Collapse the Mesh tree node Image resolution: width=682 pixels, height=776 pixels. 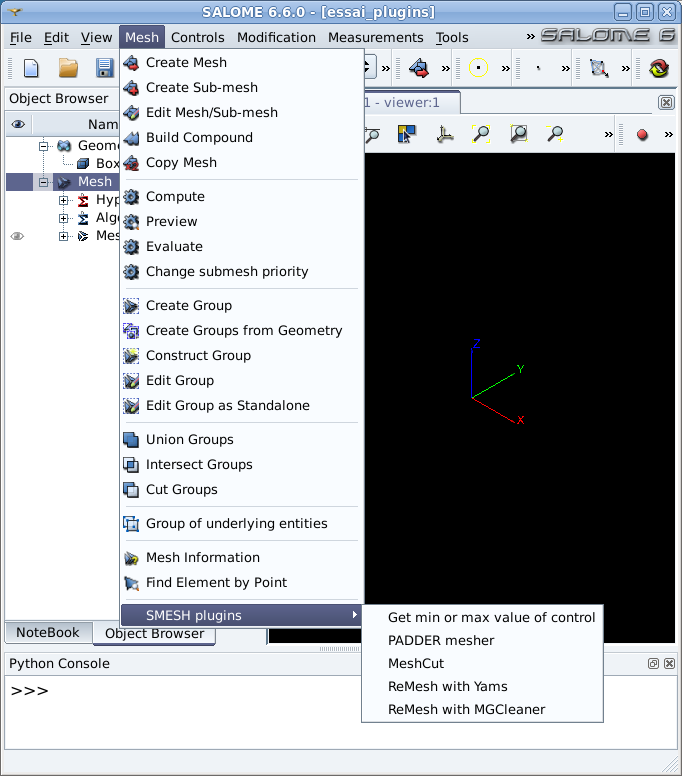point(44,182)
